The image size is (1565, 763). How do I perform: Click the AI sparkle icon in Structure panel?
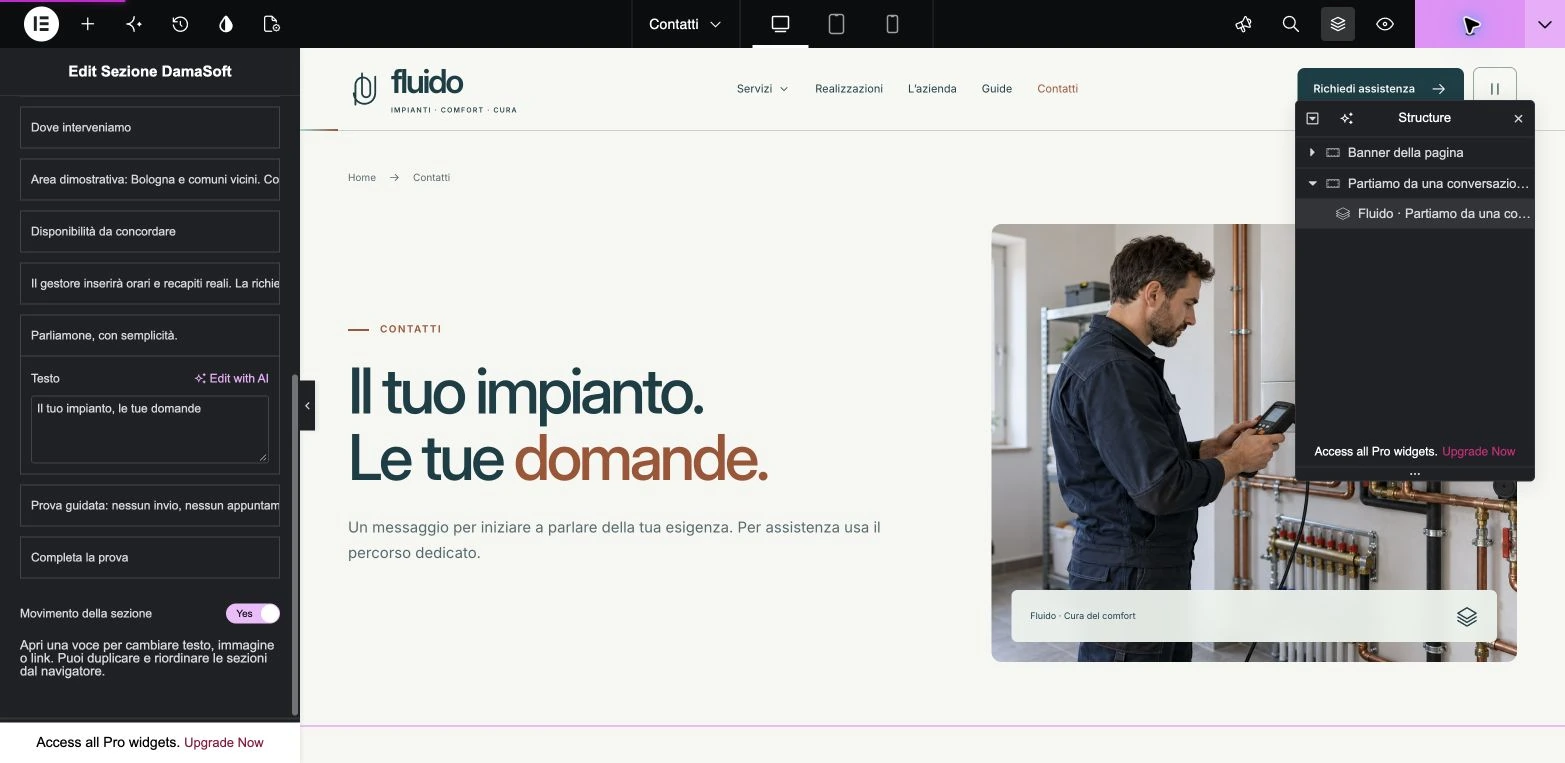coord(1347,118)
